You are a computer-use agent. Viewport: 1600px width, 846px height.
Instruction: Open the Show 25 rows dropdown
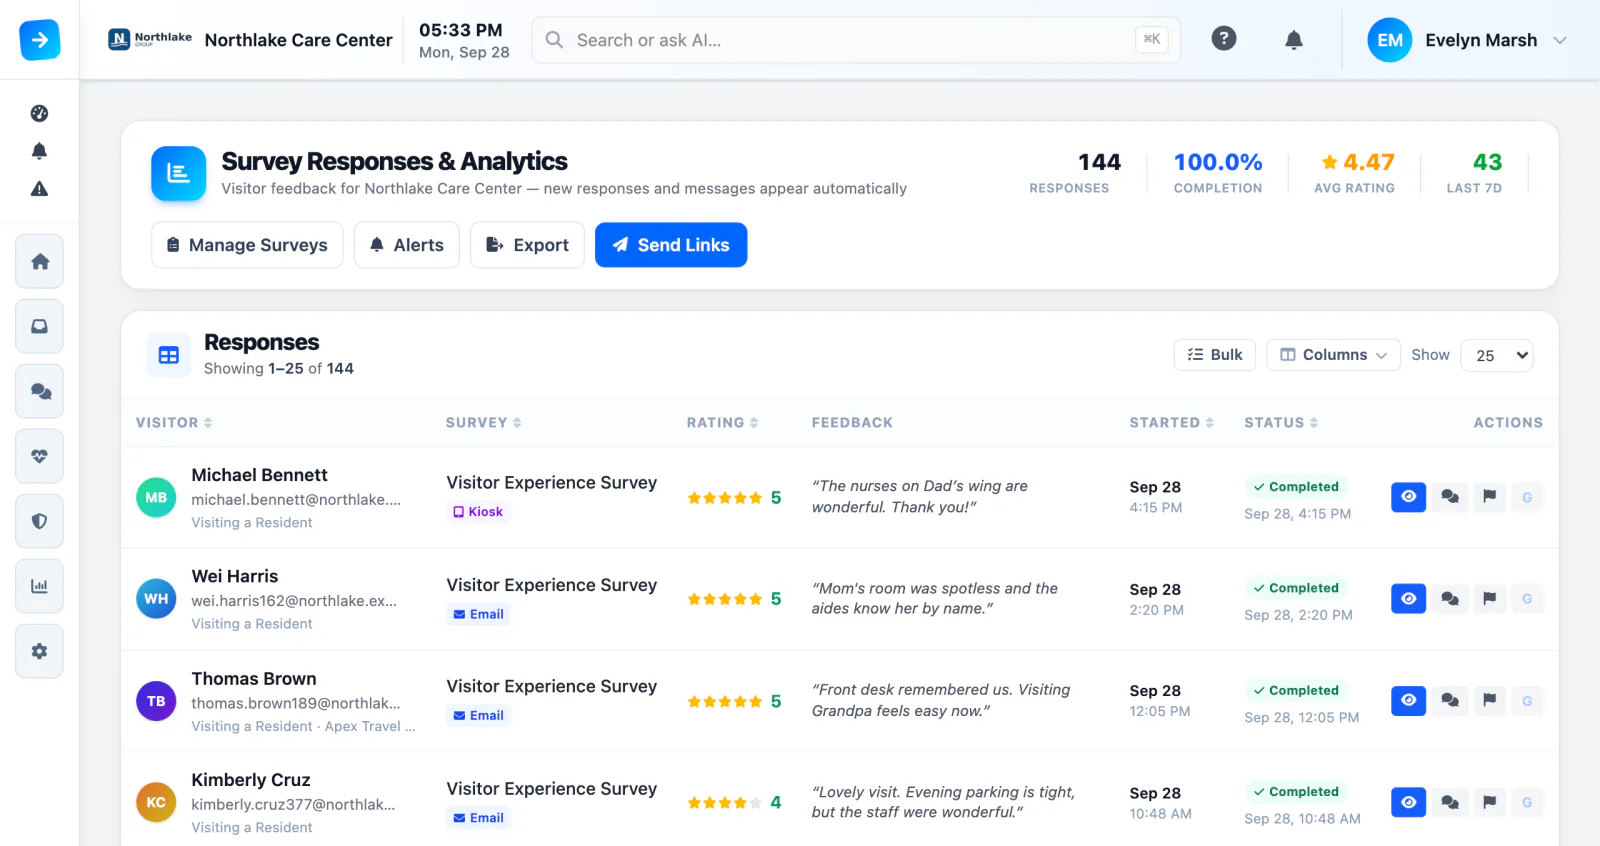(x=1497, y=355)
